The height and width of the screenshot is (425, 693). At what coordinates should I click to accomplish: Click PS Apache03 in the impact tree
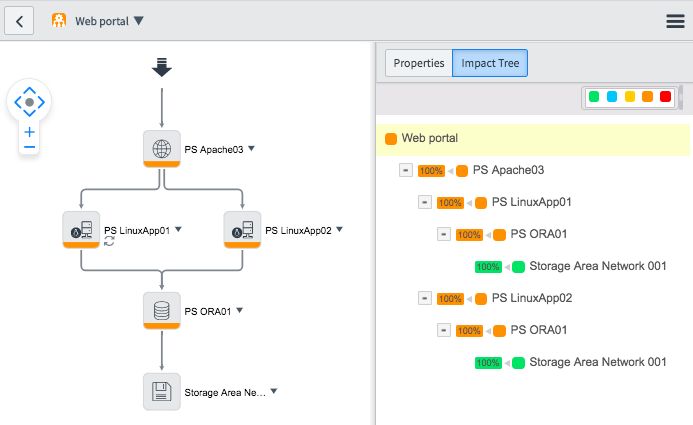point(508,170)
